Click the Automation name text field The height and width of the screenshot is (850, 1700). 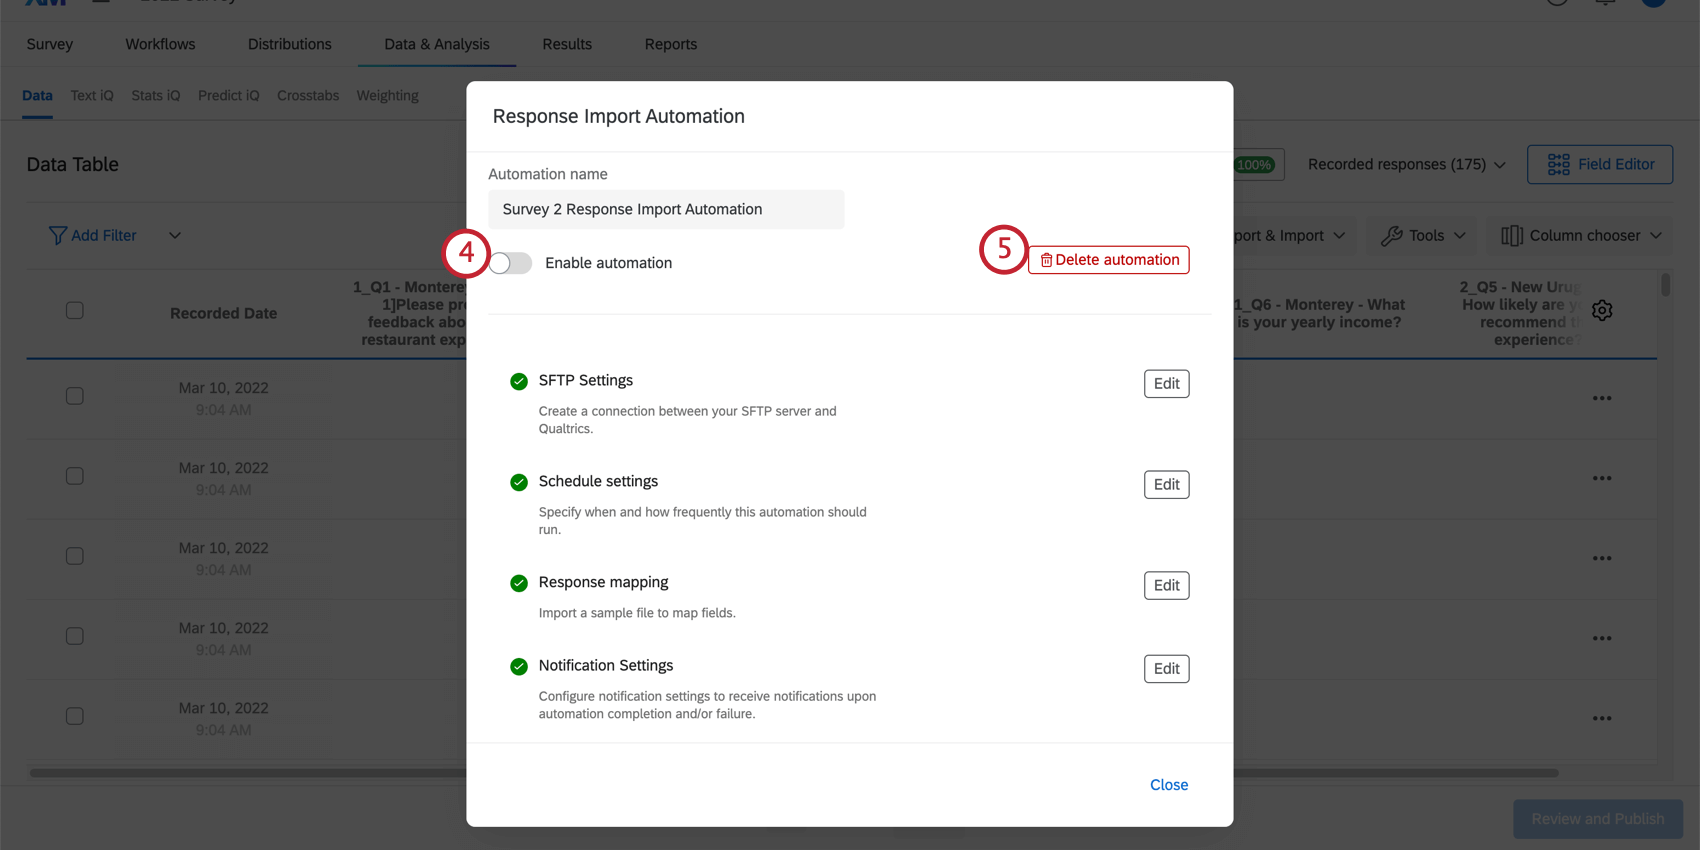[x=666, y=210]
